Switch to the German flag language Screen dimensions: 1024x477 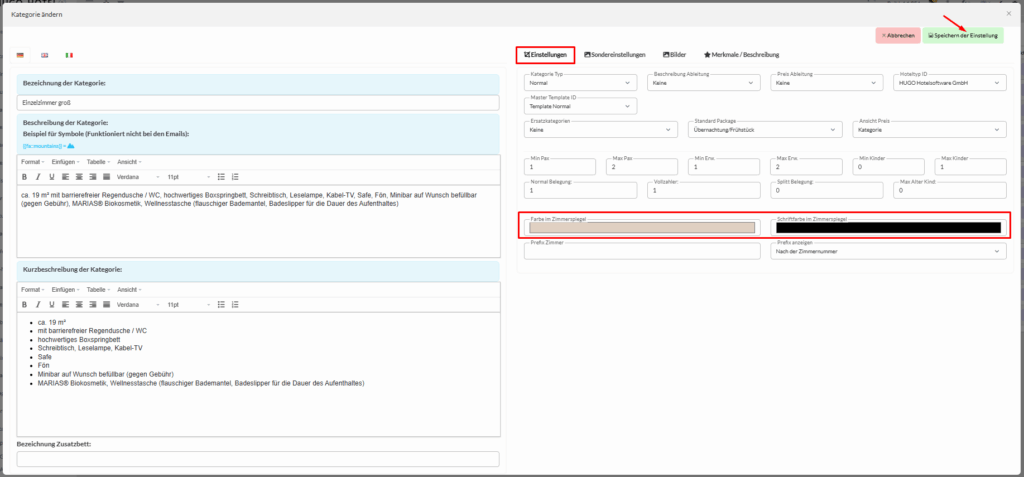[21, 55]
